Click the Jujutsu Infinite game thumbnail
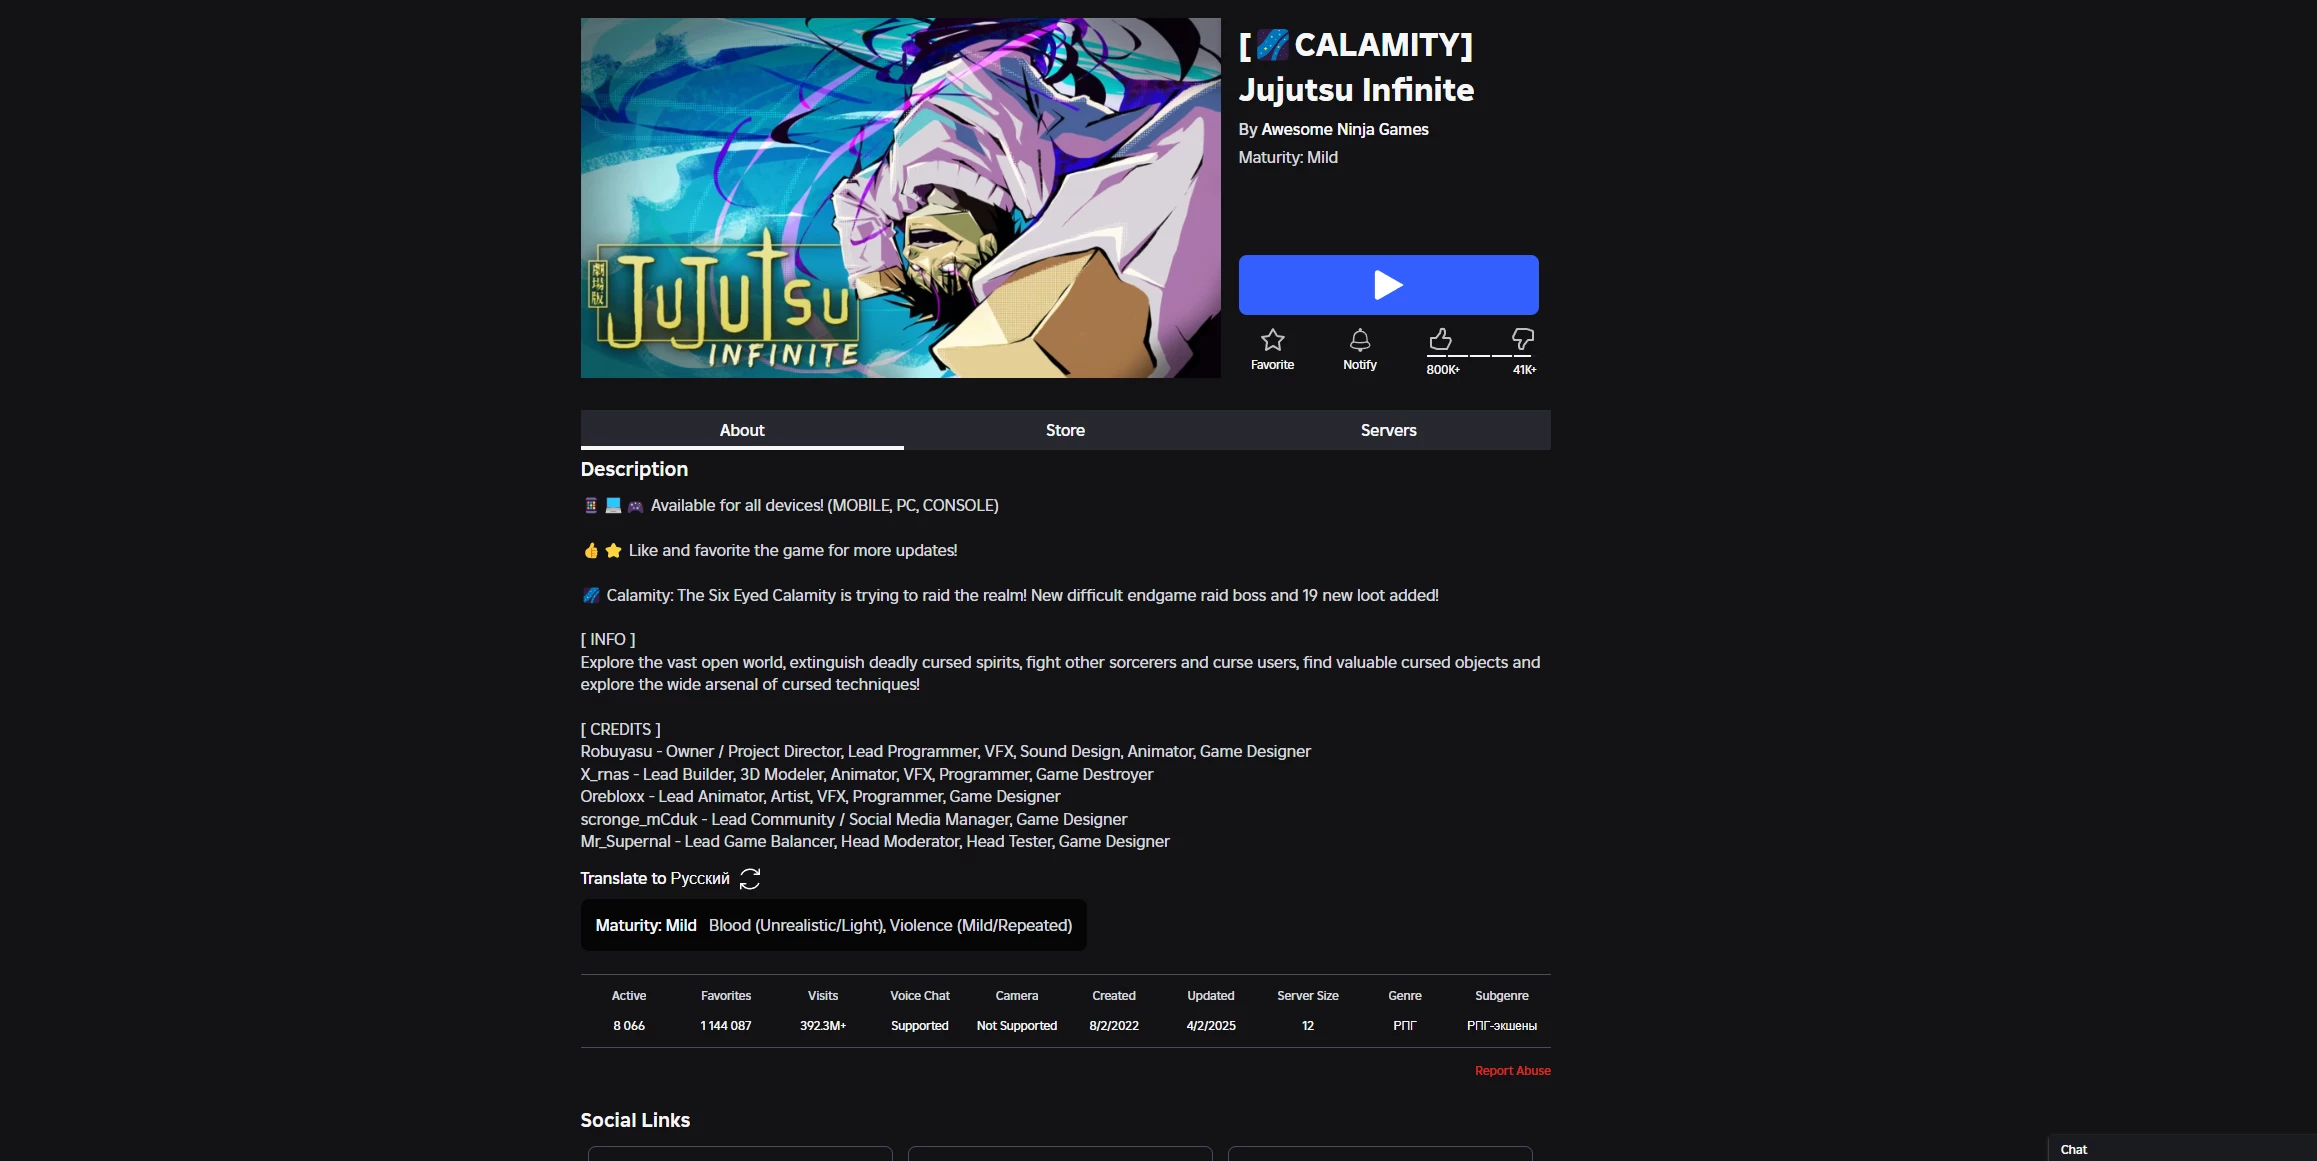The height and width of the screenshot is (1161, 2317). coord(900,198)
